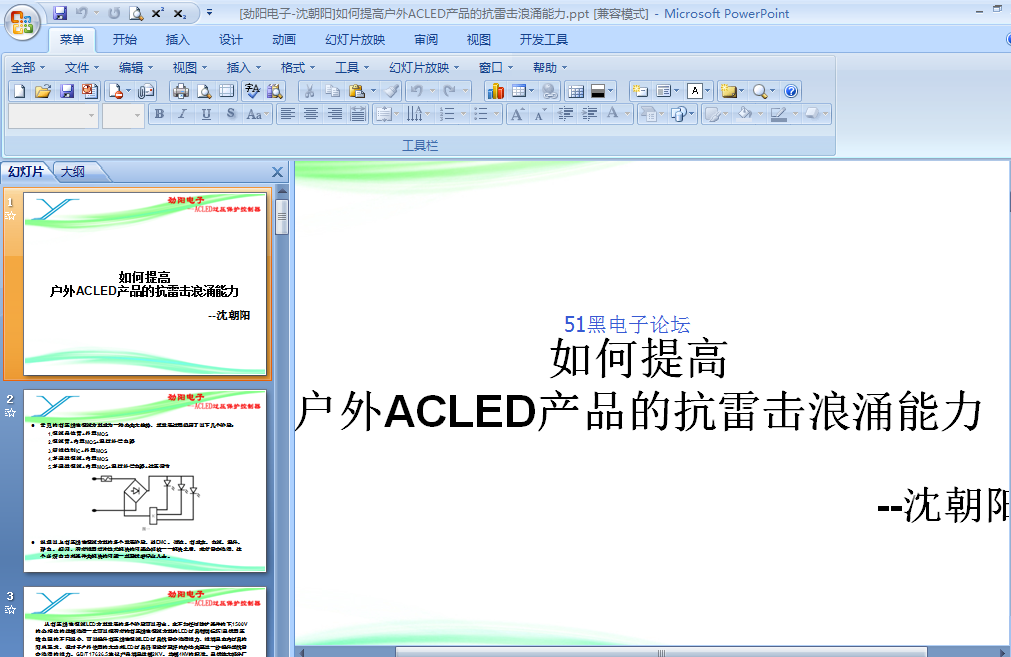
Task: Switch to the 开始 ribbon tab
Action: pos(124,40)
